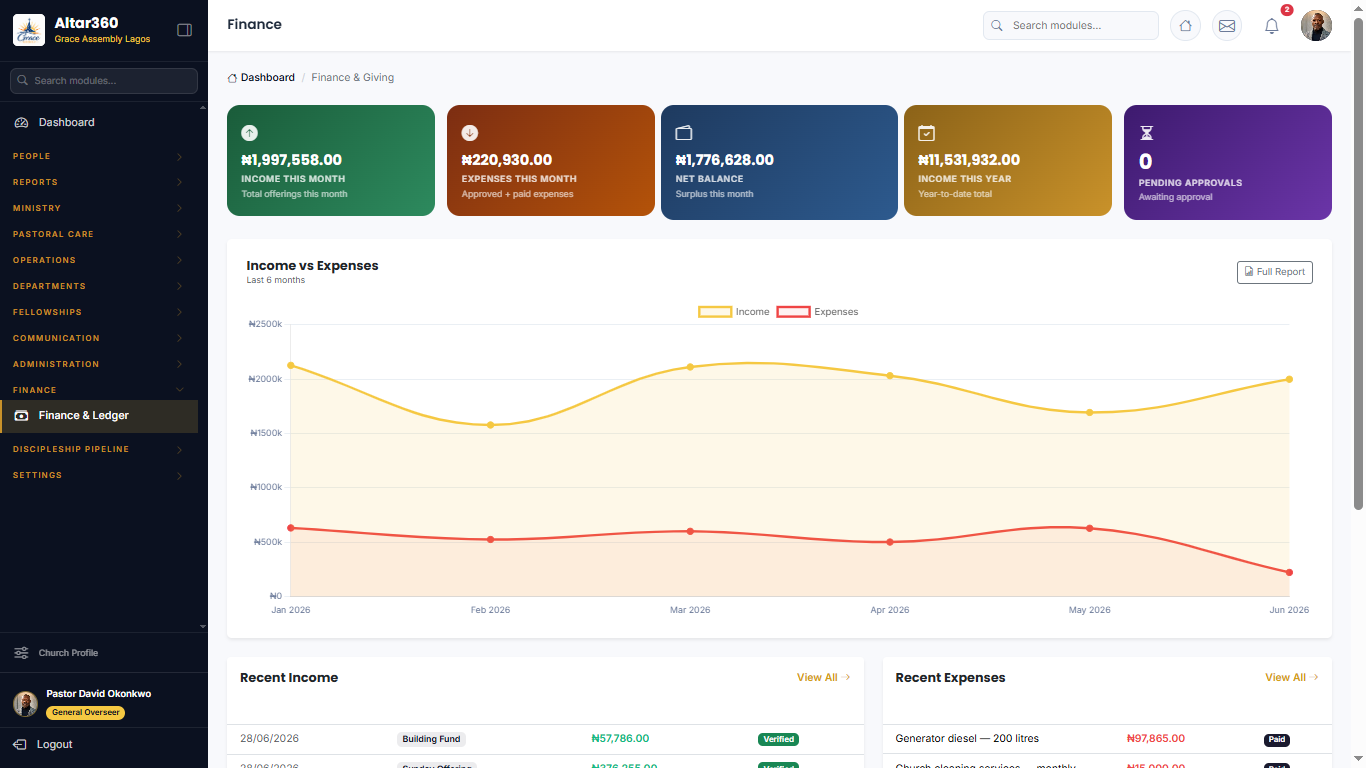Click the Dashboard gauge icon in sidebar
This screenshot has width=1366, height=768.
coord(21,122)
